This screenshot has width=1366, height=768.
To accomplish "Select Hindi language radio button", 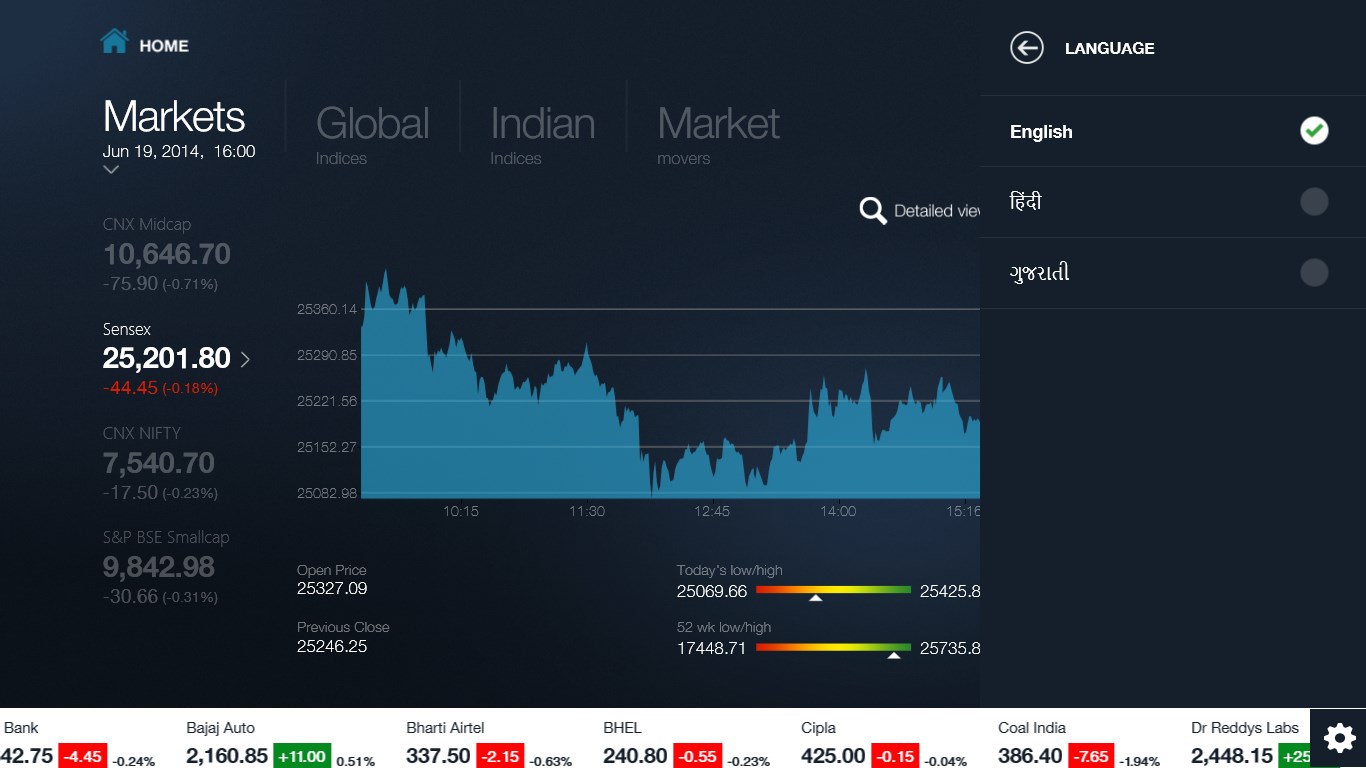I will tap(1314, 202).
